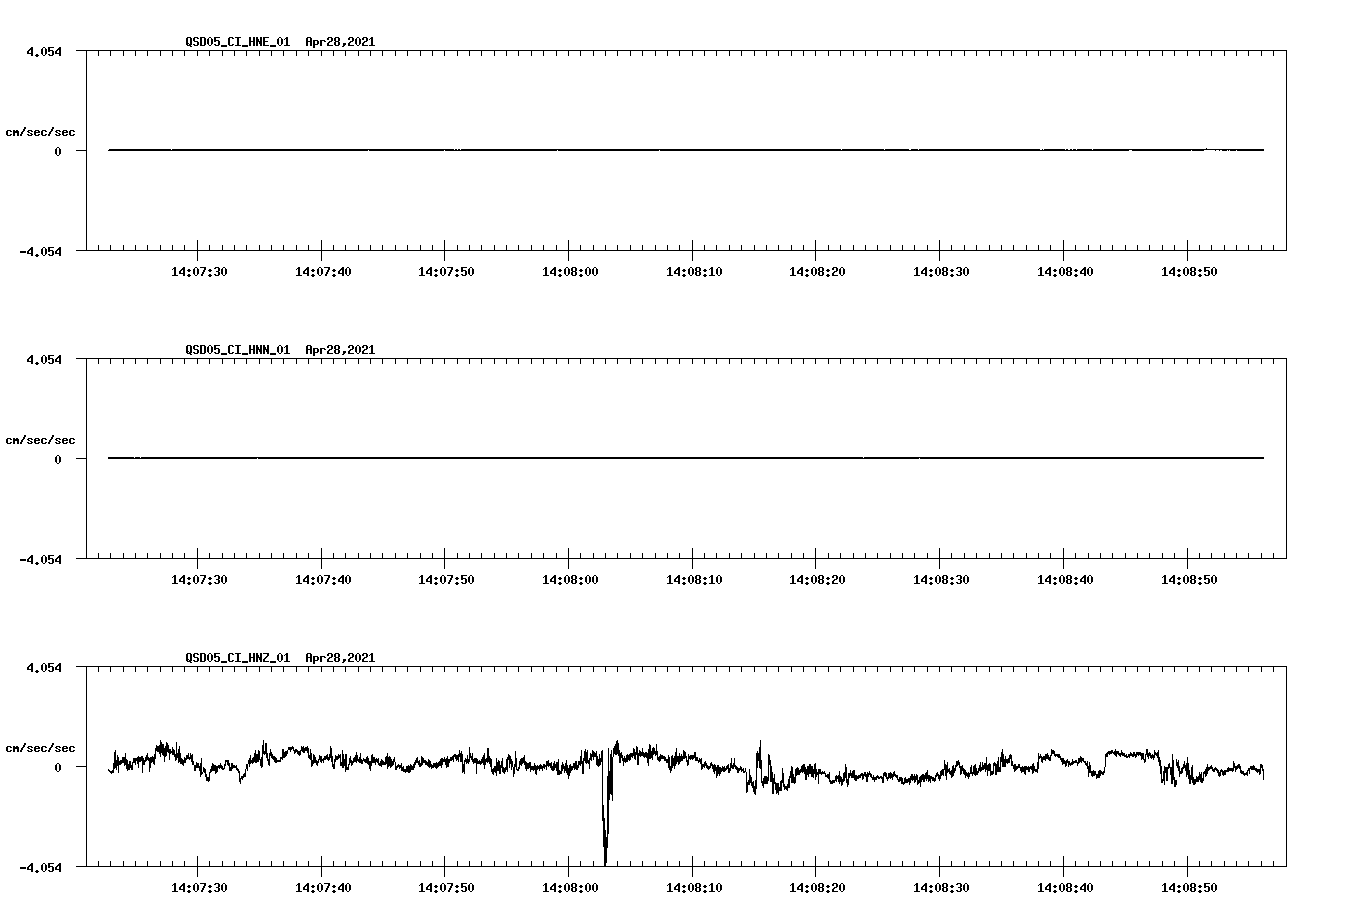Screen dimensions: 1358x924
Task: Click the 14:08:50 time tick under the bottom trace
Action: tap(1189, 886)
